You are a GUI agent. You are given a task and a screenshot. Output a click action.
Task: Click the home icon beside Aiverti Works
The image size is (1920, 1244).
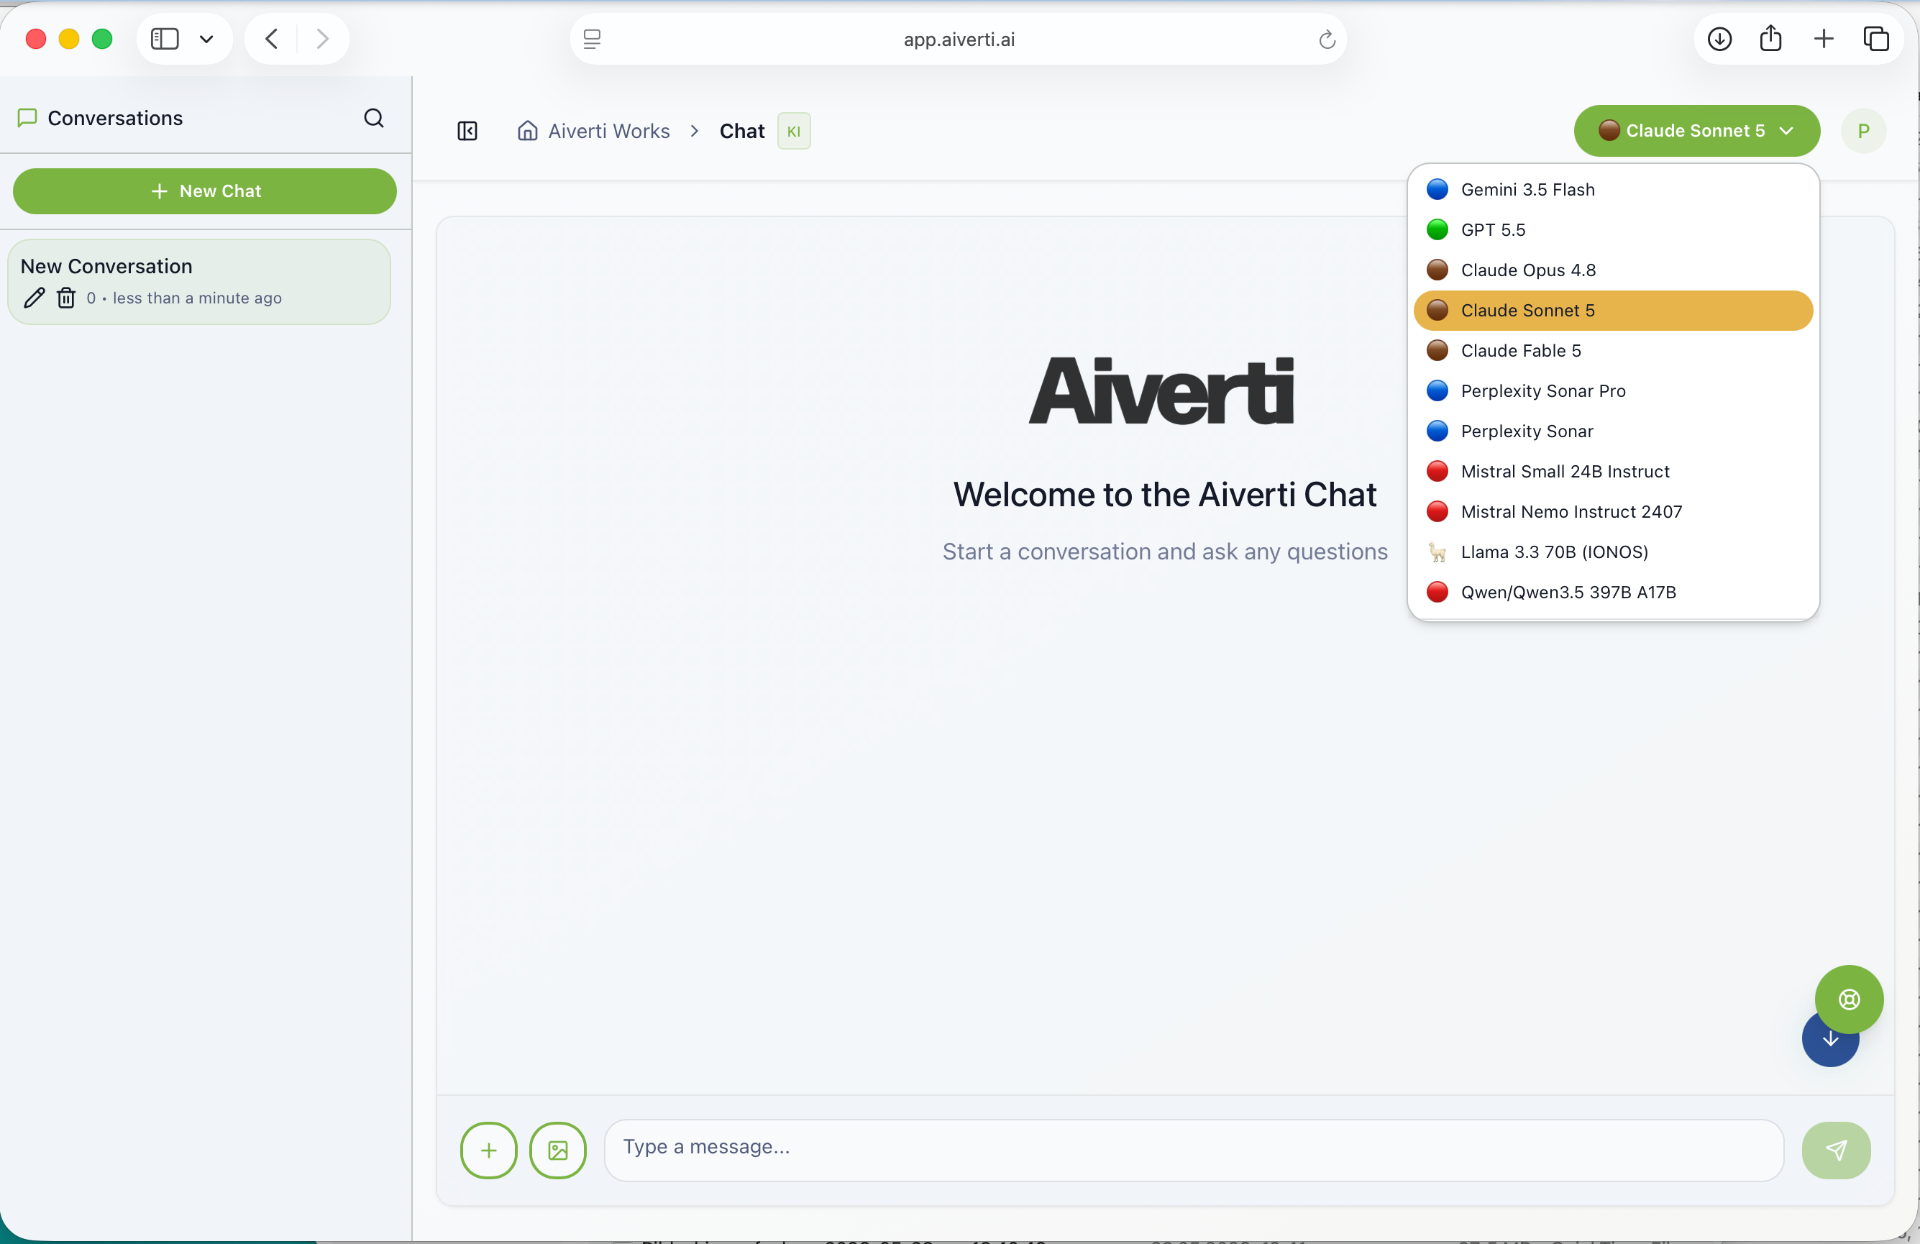point(527,131)
